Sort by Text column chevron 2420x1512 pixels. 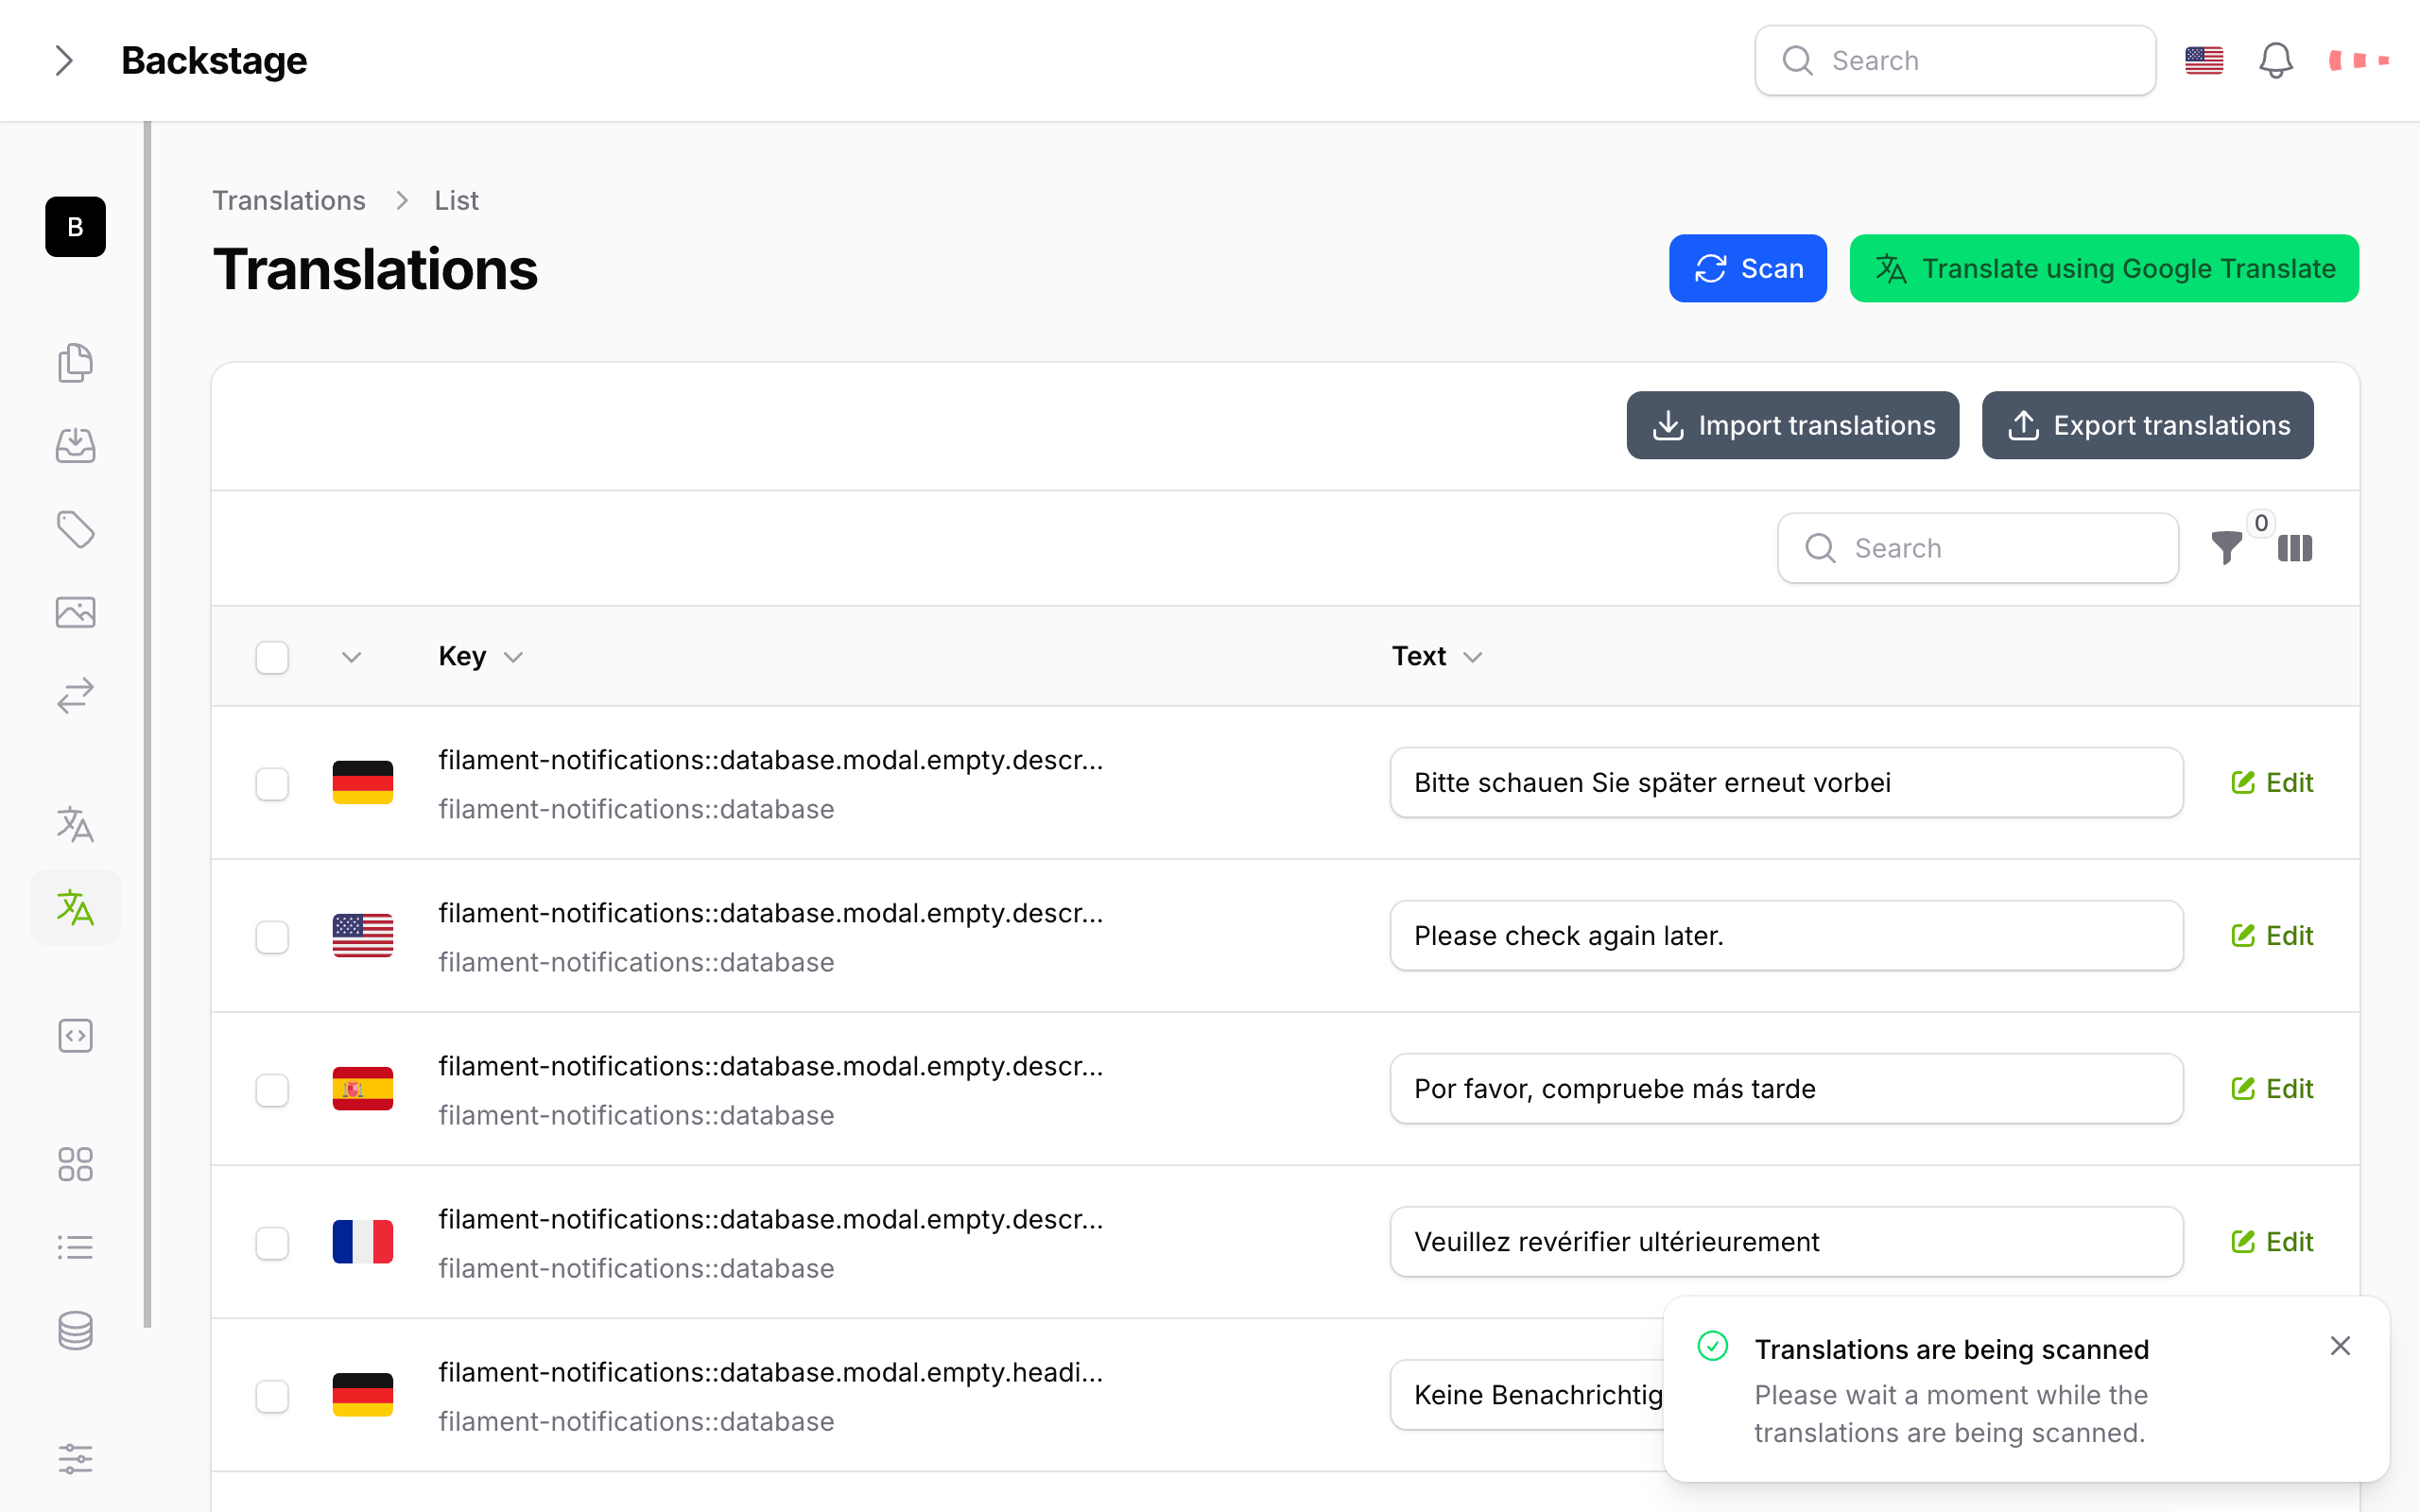[1472, 657]
